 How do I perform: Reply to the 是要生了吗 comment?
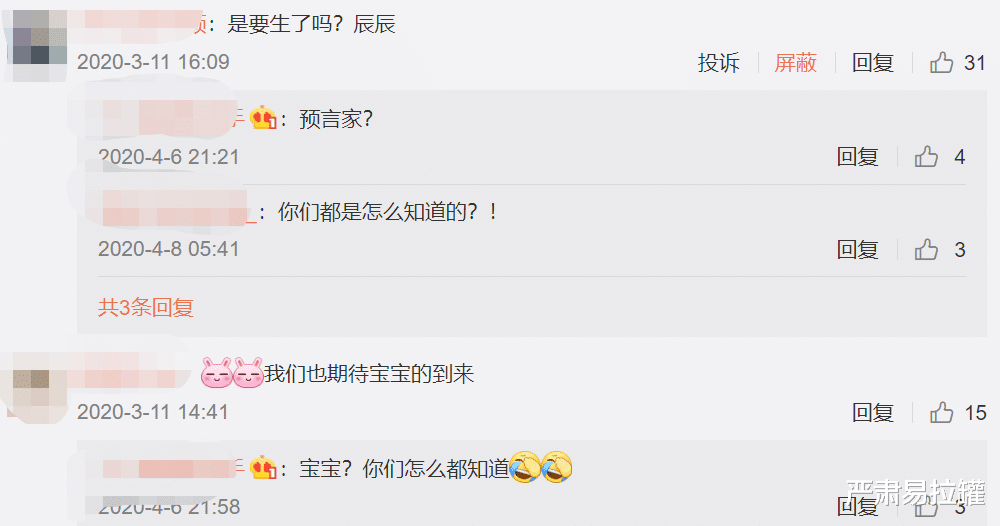click(872, 62)
